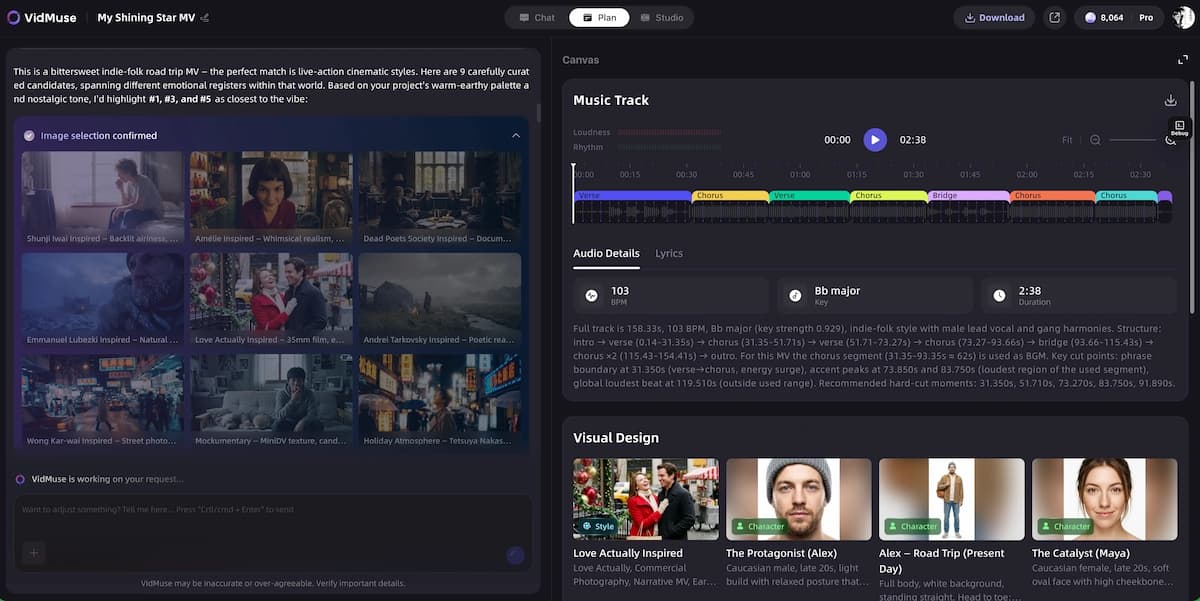Select the orange Chorus segment
This screenshot has height=601, width=1200.
pos(1052,196)
